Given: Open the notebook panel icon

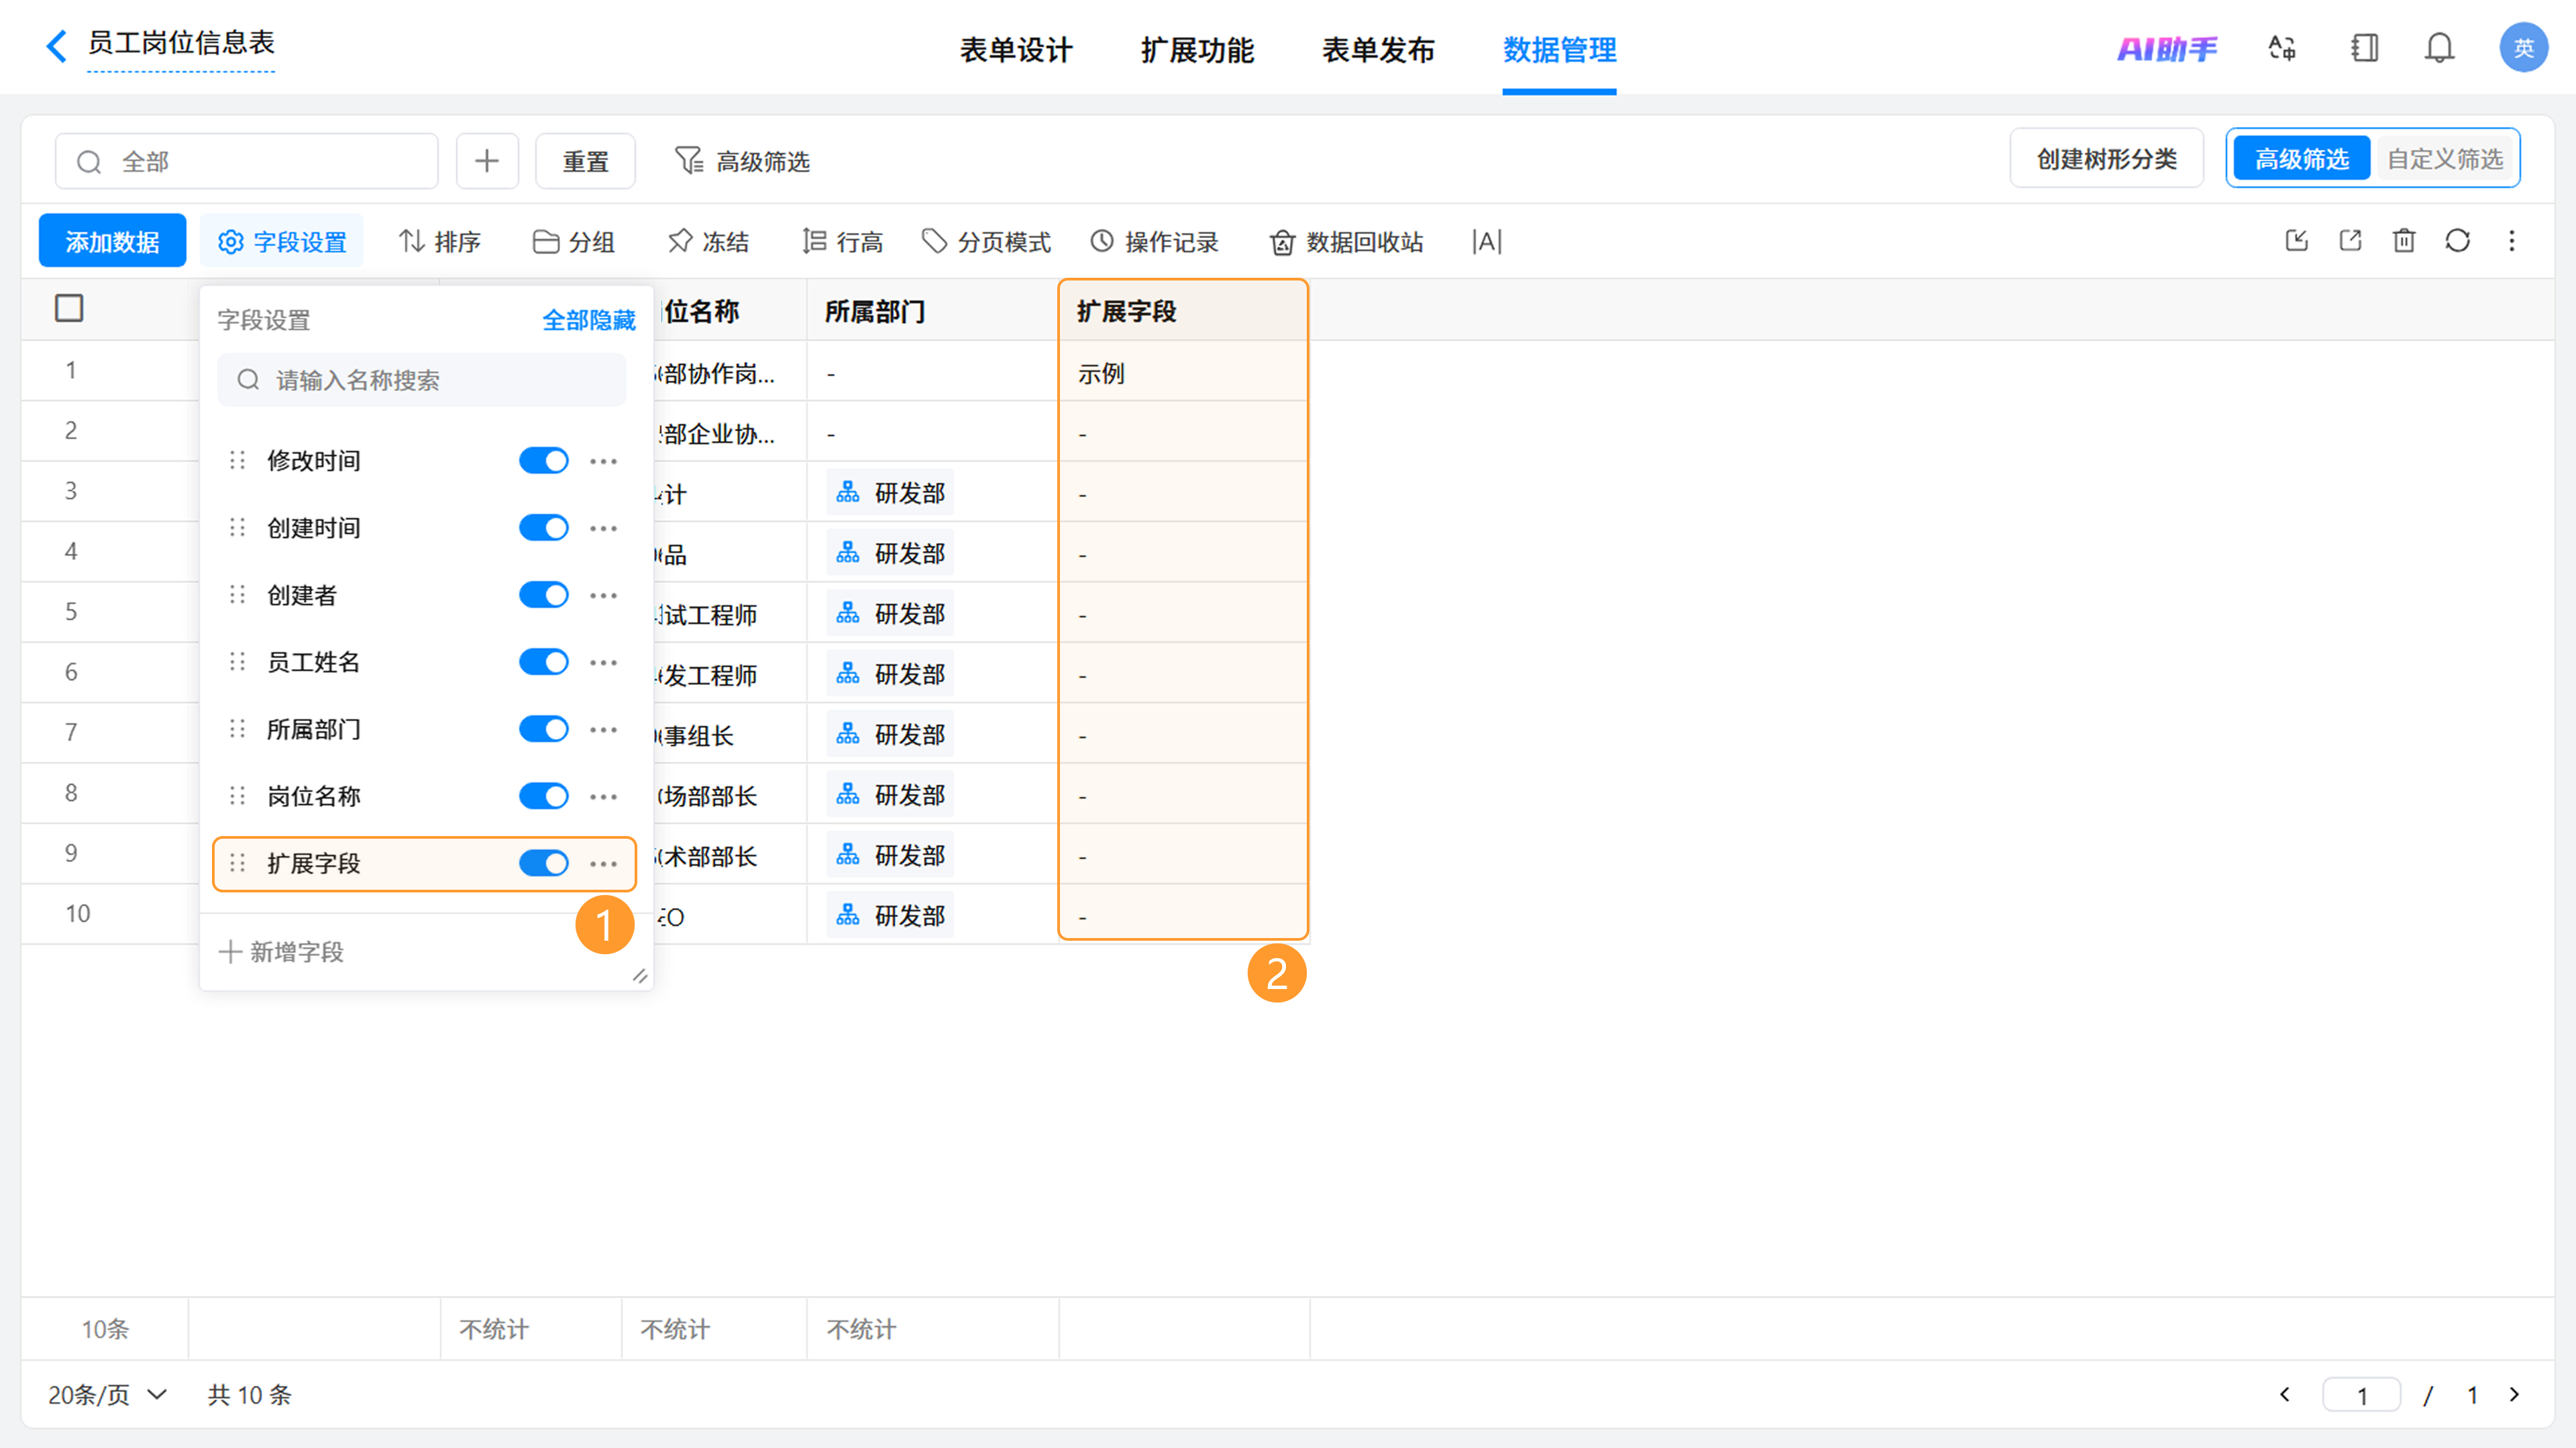Looking at the screenshot, I should tap(2364, 47).
